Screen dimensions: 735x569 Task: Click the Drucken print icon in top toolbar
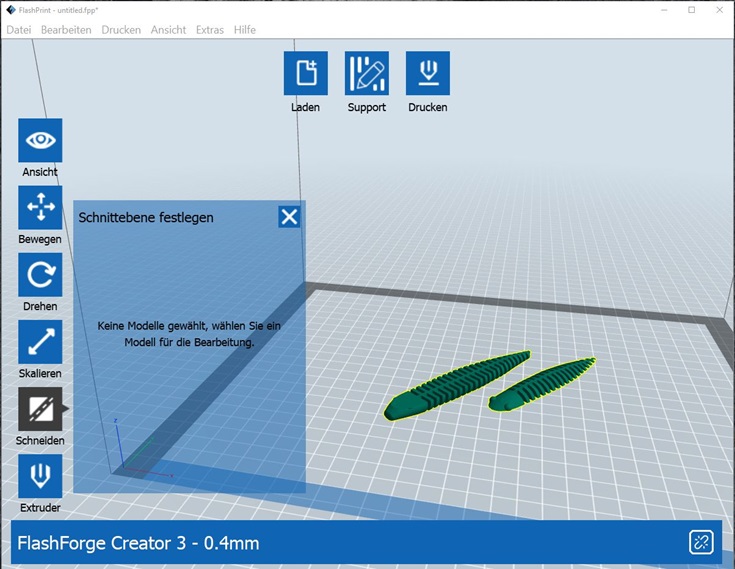(428, 73)
